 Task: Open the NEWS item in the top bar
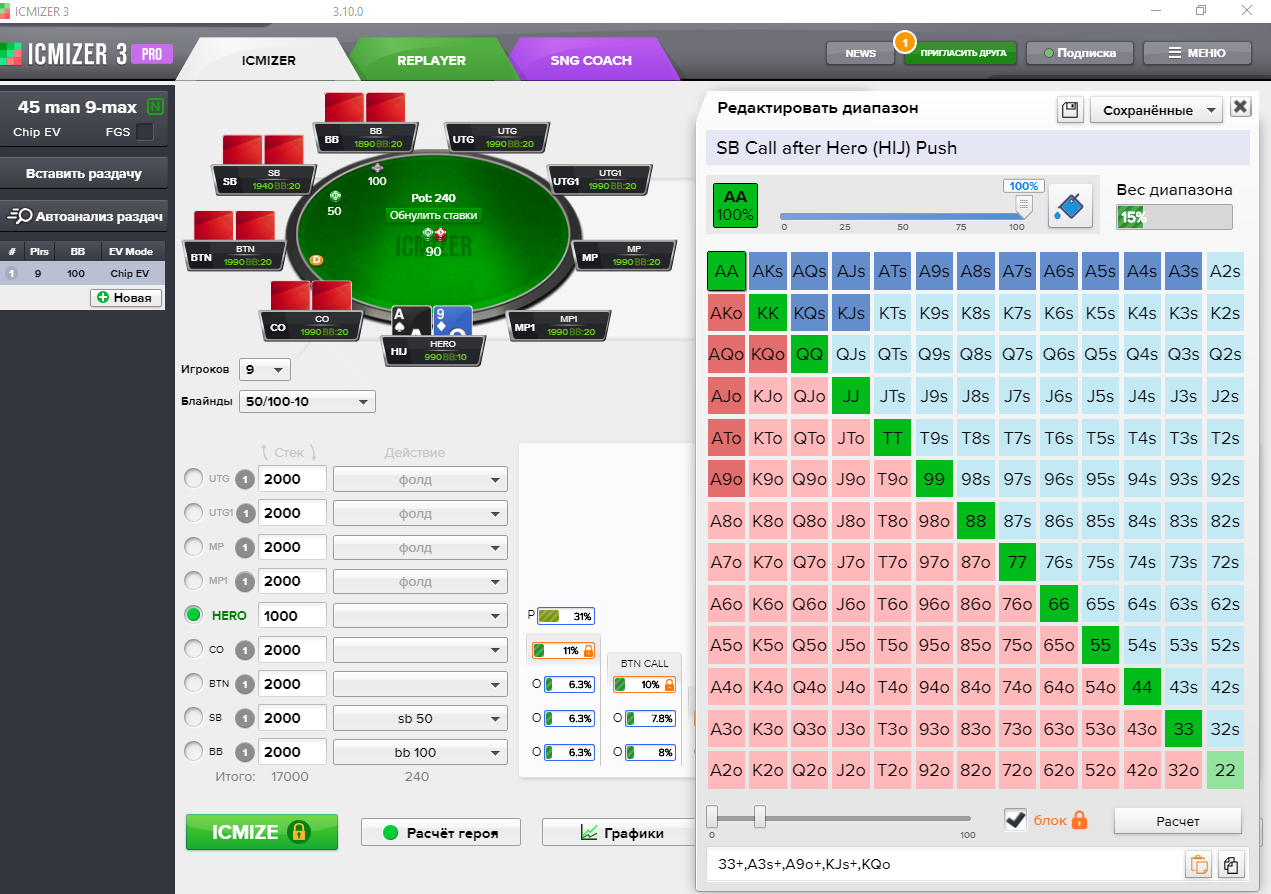(860, 53)
